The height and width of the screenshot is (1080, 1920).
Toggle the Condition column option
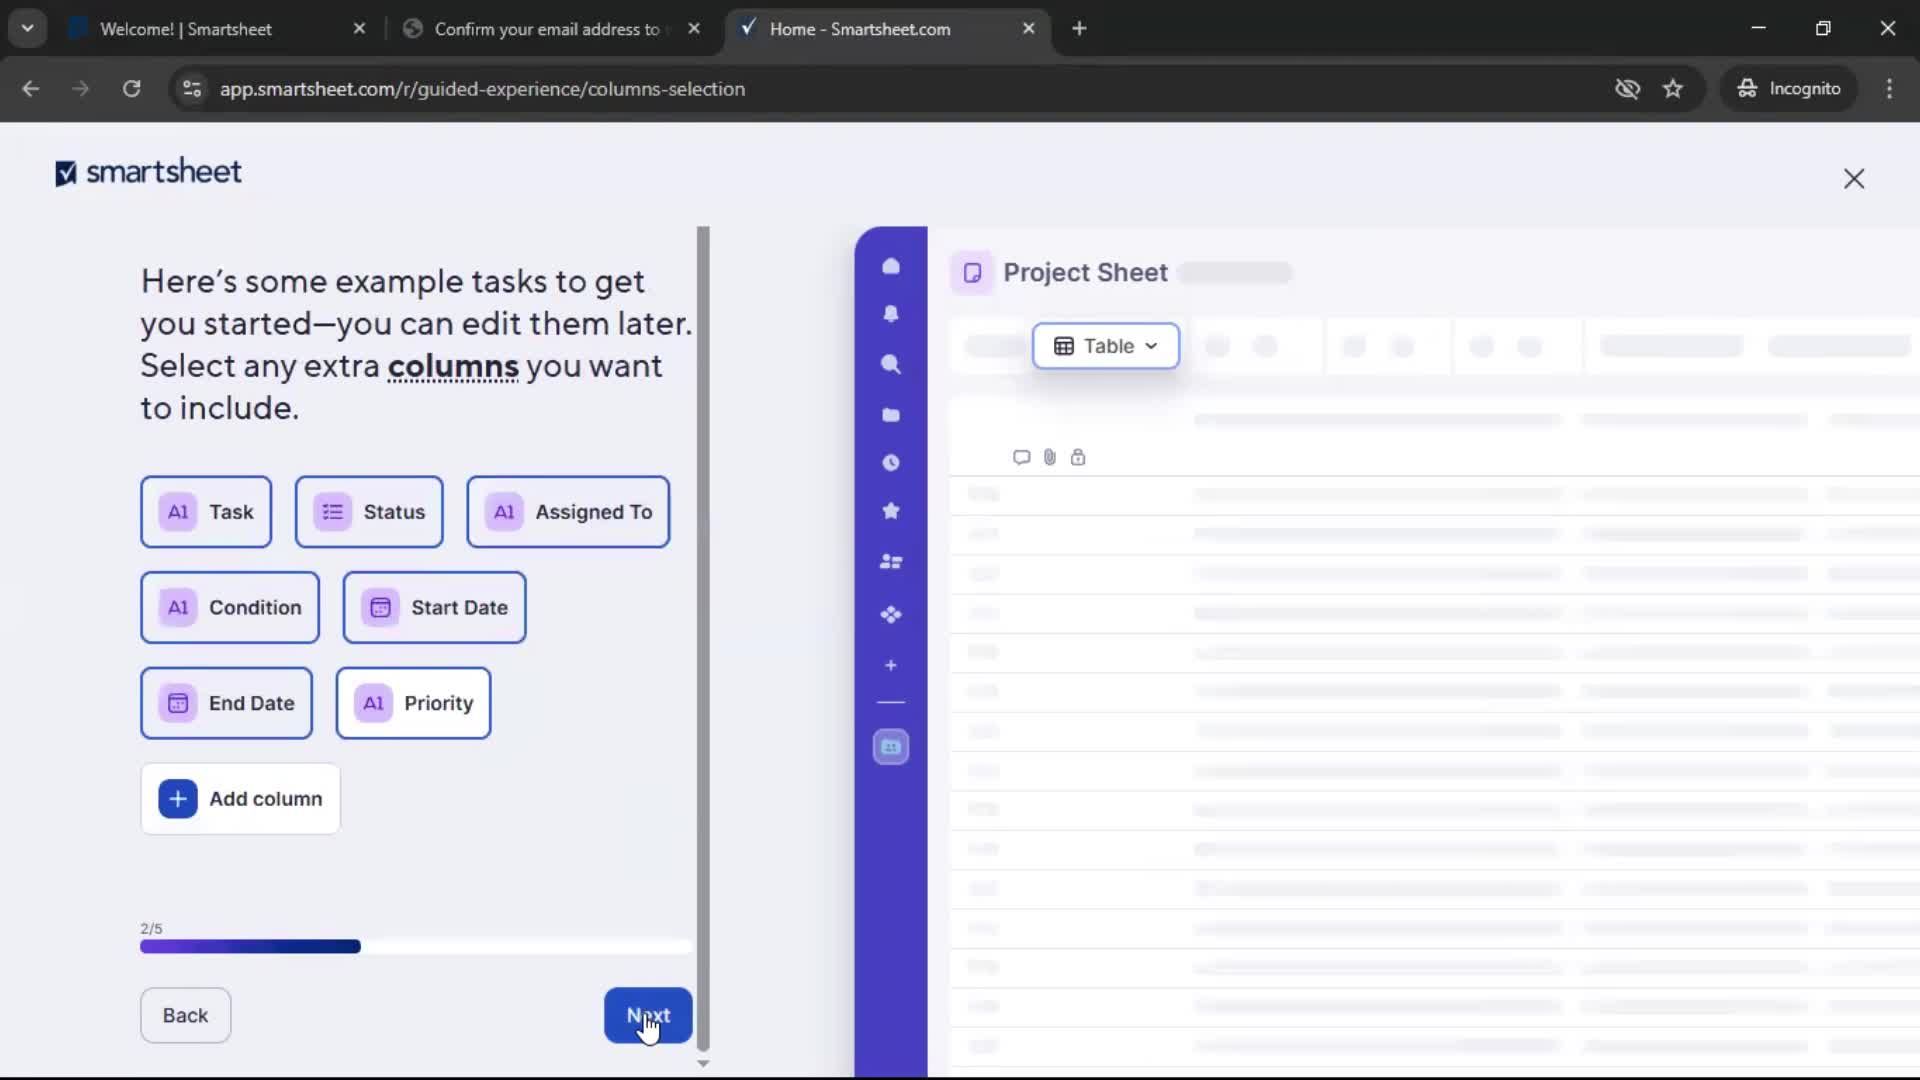230,607
